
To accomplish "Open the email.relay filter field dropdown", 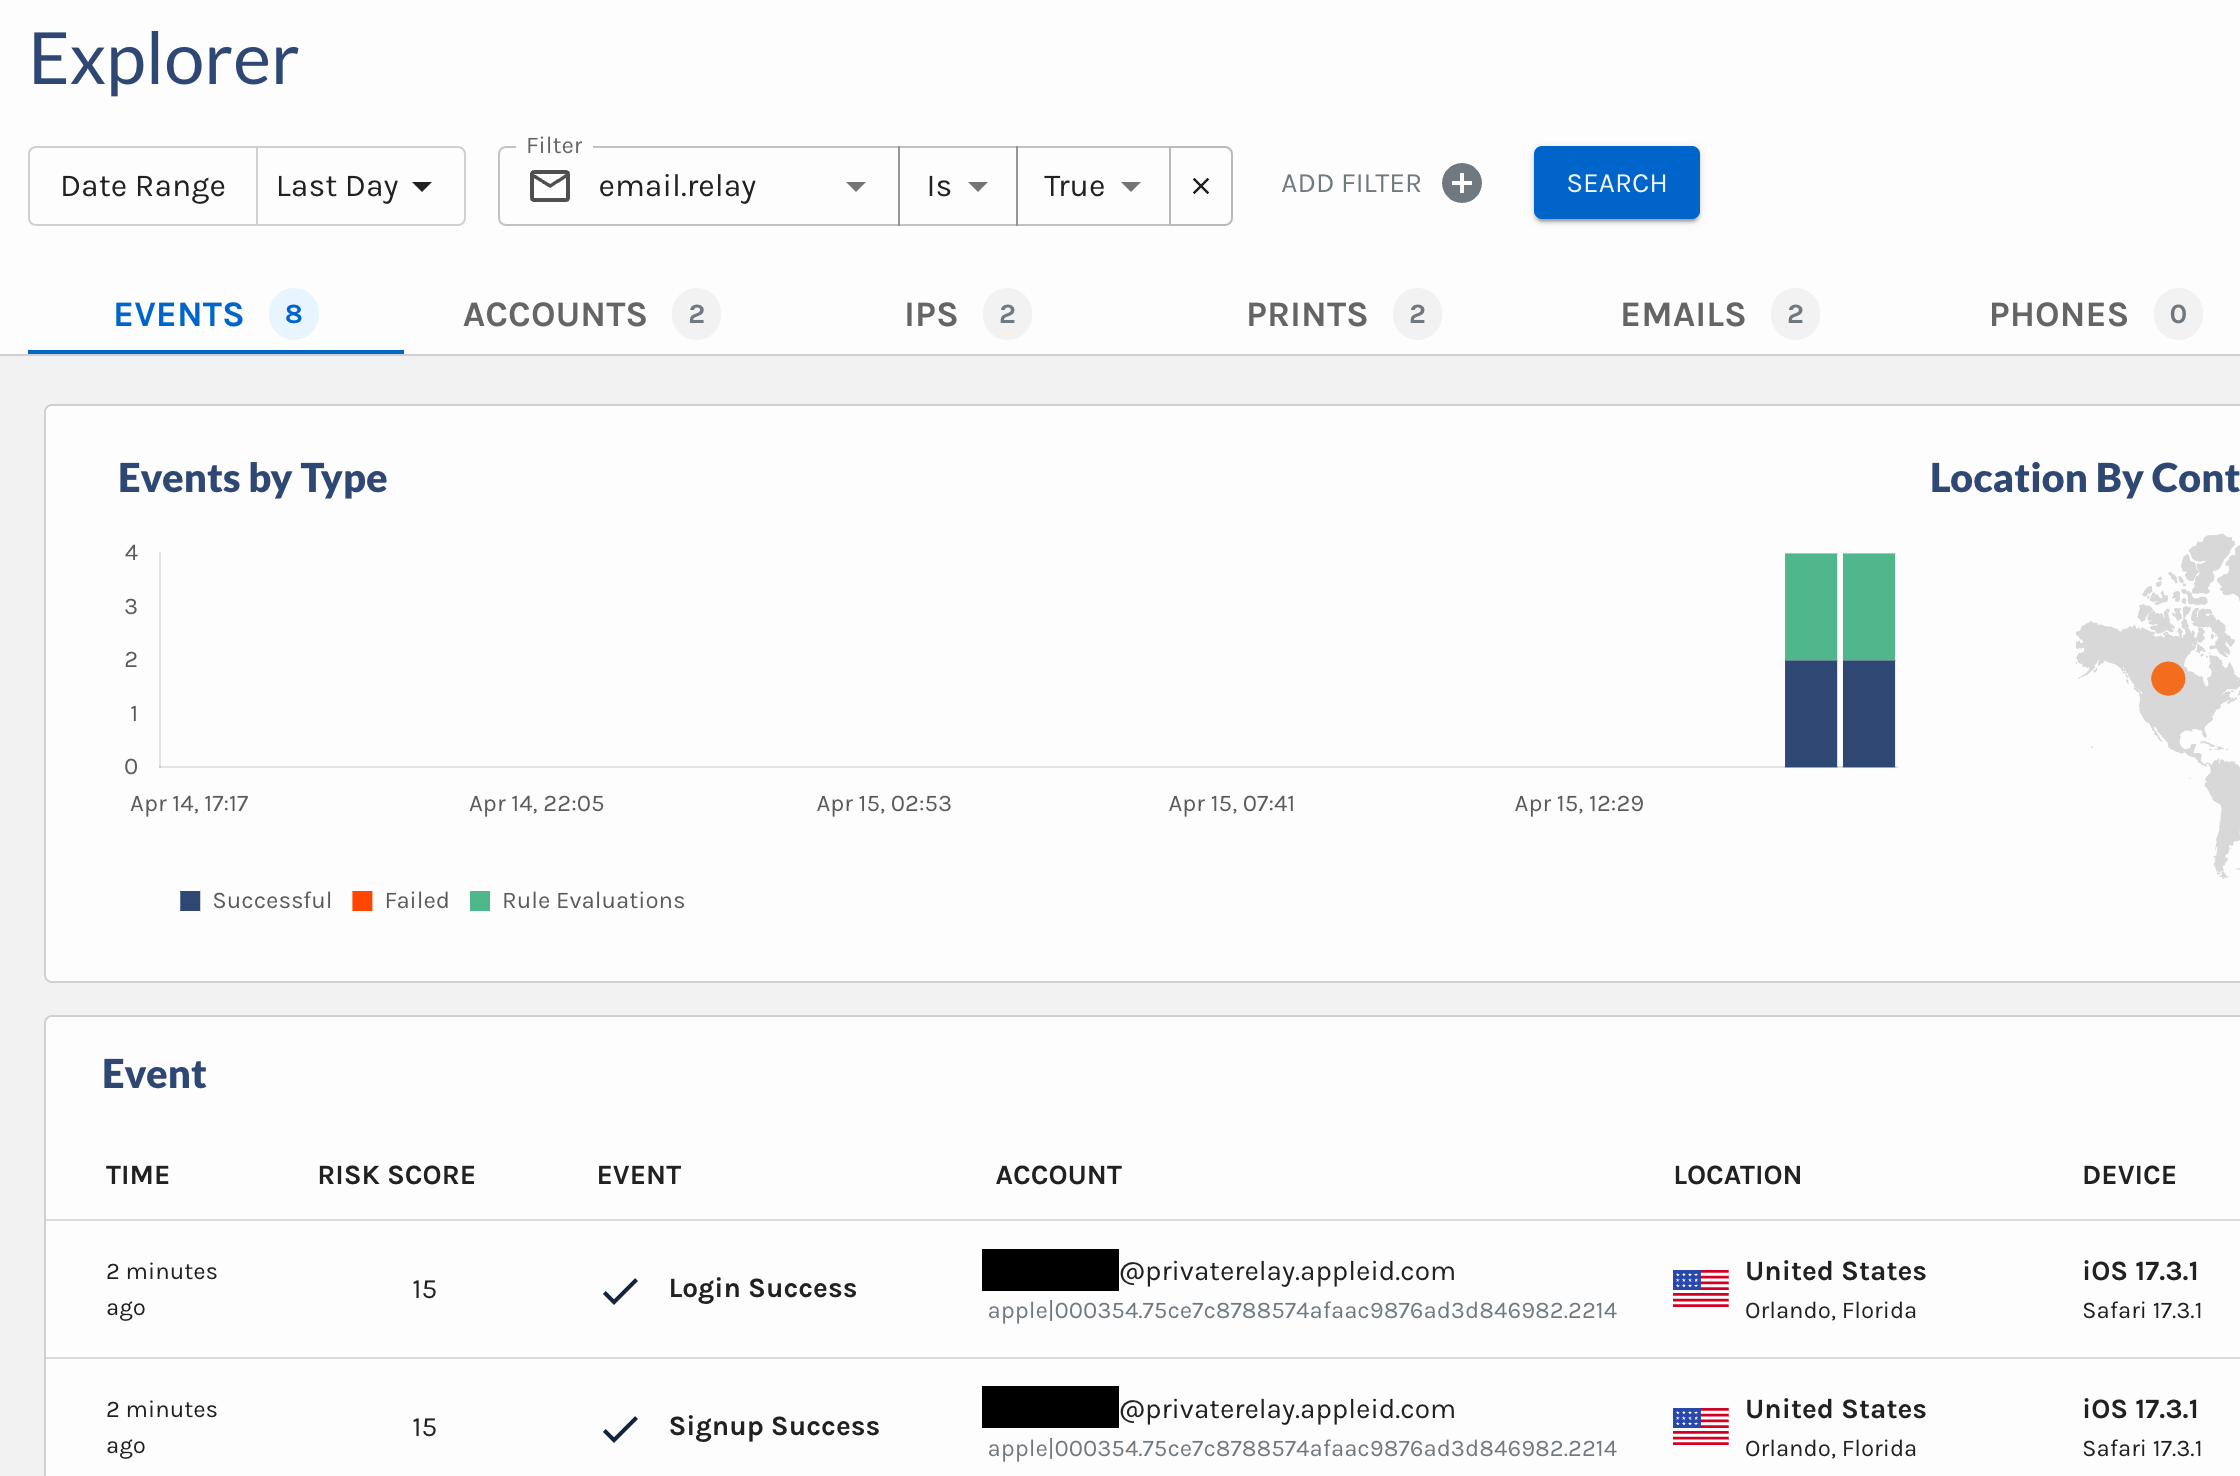I will coord(698,186).
